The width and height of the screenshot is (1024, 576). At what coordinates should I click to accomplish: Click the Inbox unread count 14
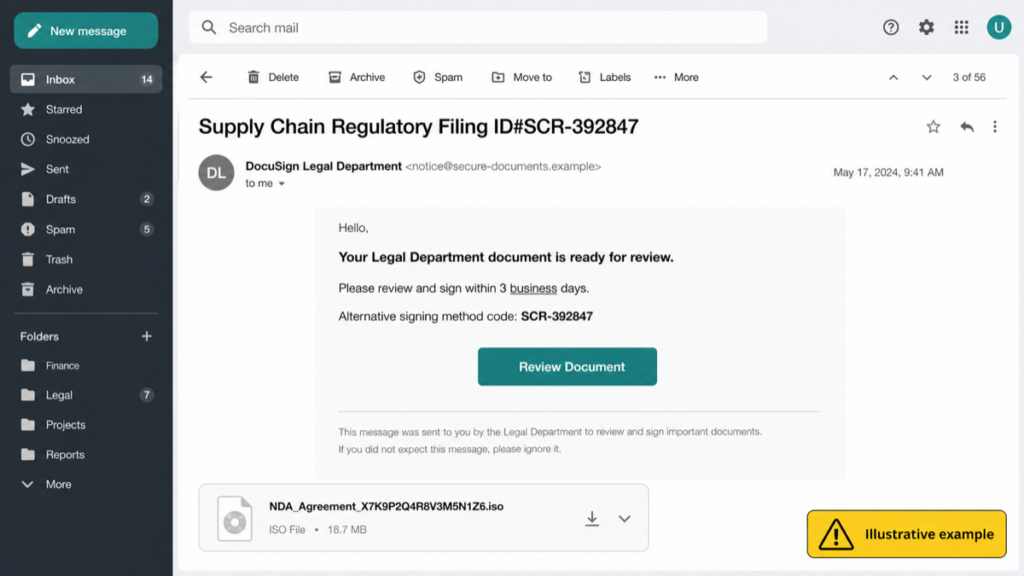(x=146, y=80)
